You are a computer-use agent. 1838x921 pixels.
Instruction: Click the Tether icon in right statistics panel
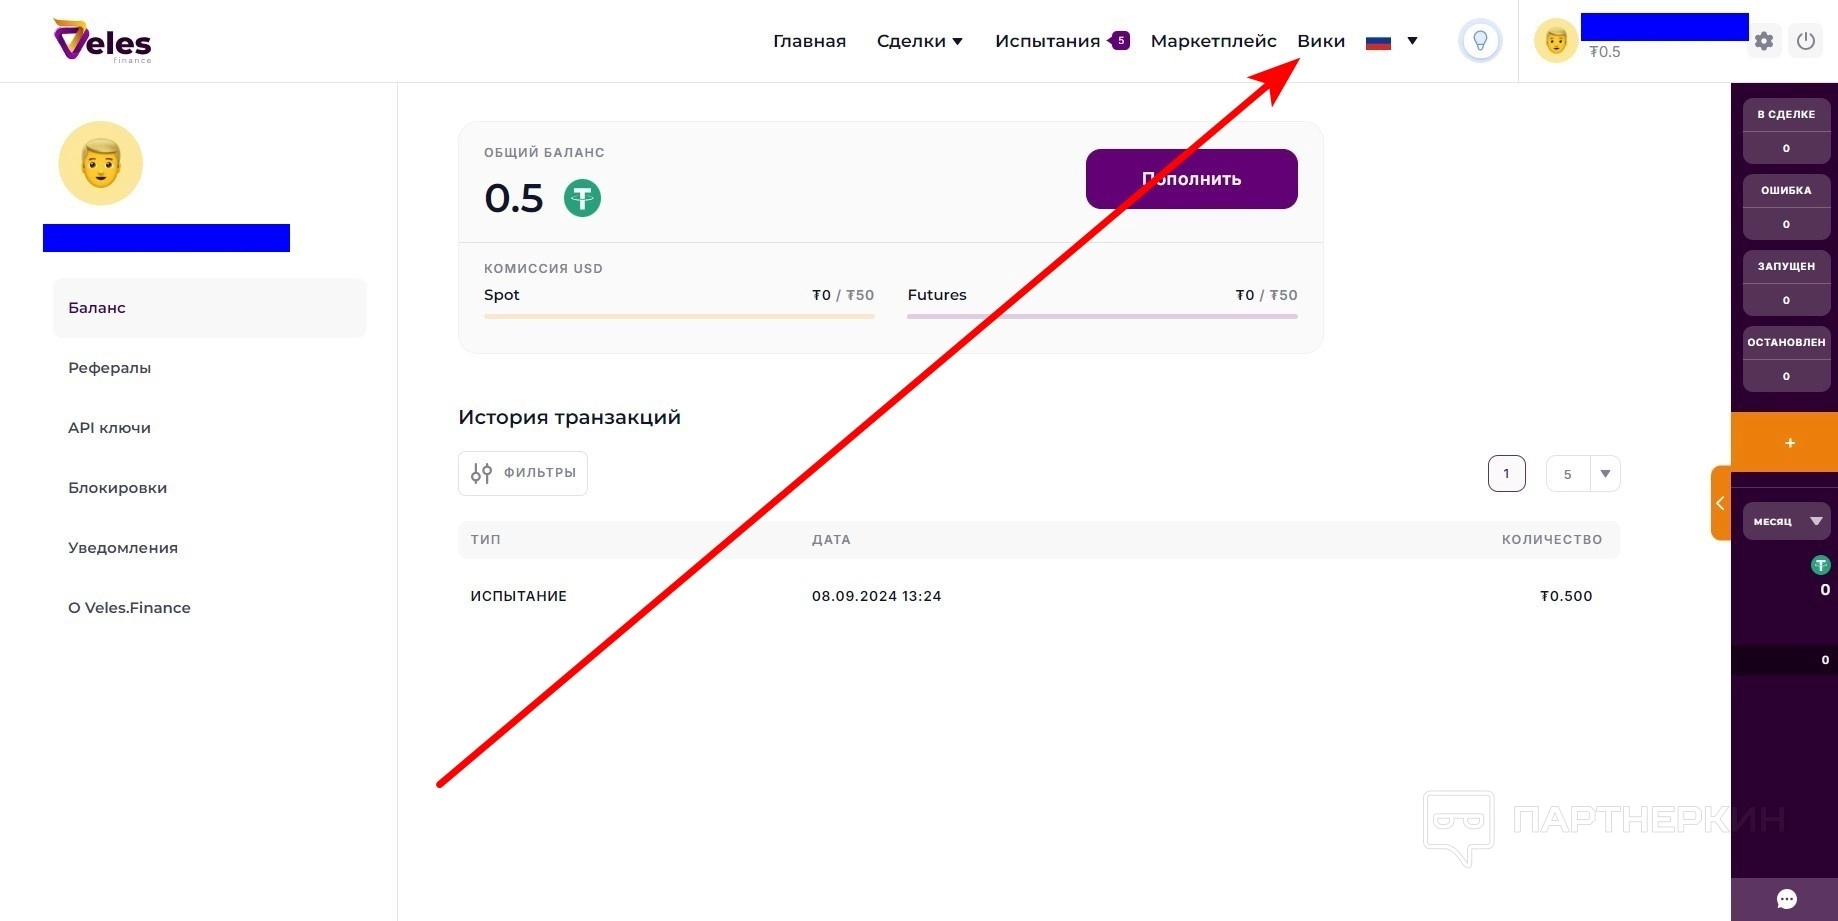pyautogui.click(x=1820, y=565)
